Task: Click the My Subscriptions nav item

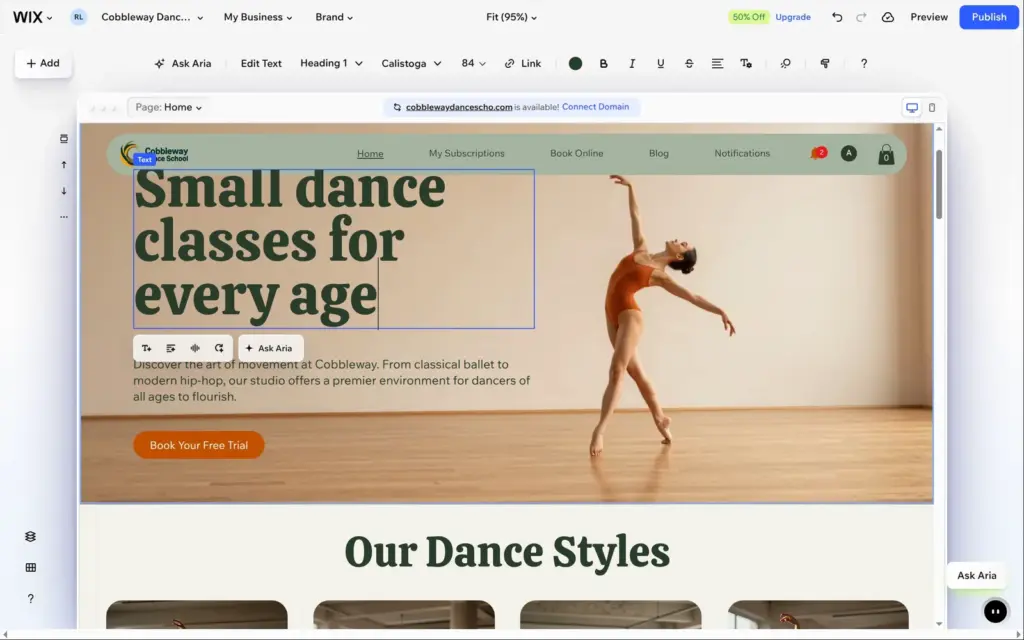Action: (466, 153)
